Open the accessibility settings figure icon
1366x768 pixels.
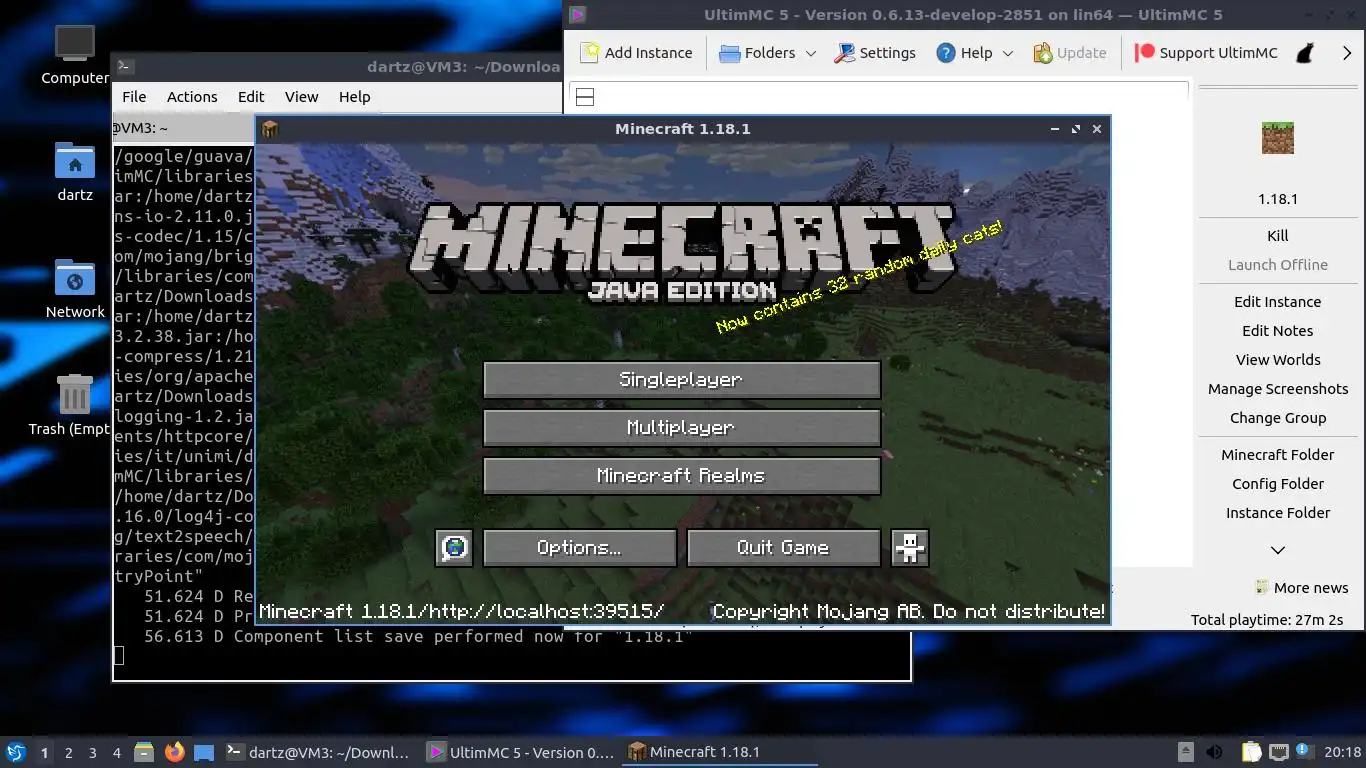tap(910, 548)
